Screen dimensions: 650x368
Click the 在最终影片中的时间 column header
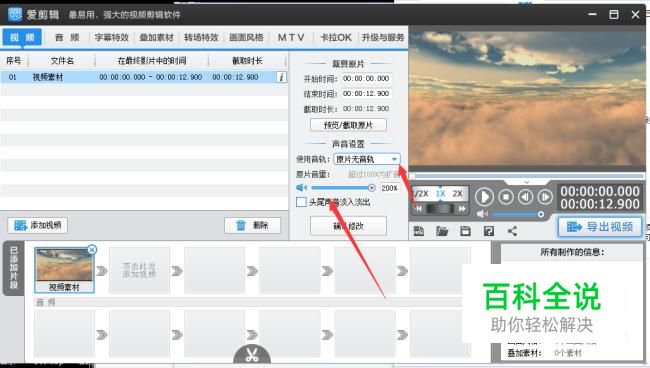pyautogui.click(x=152, y=61)
